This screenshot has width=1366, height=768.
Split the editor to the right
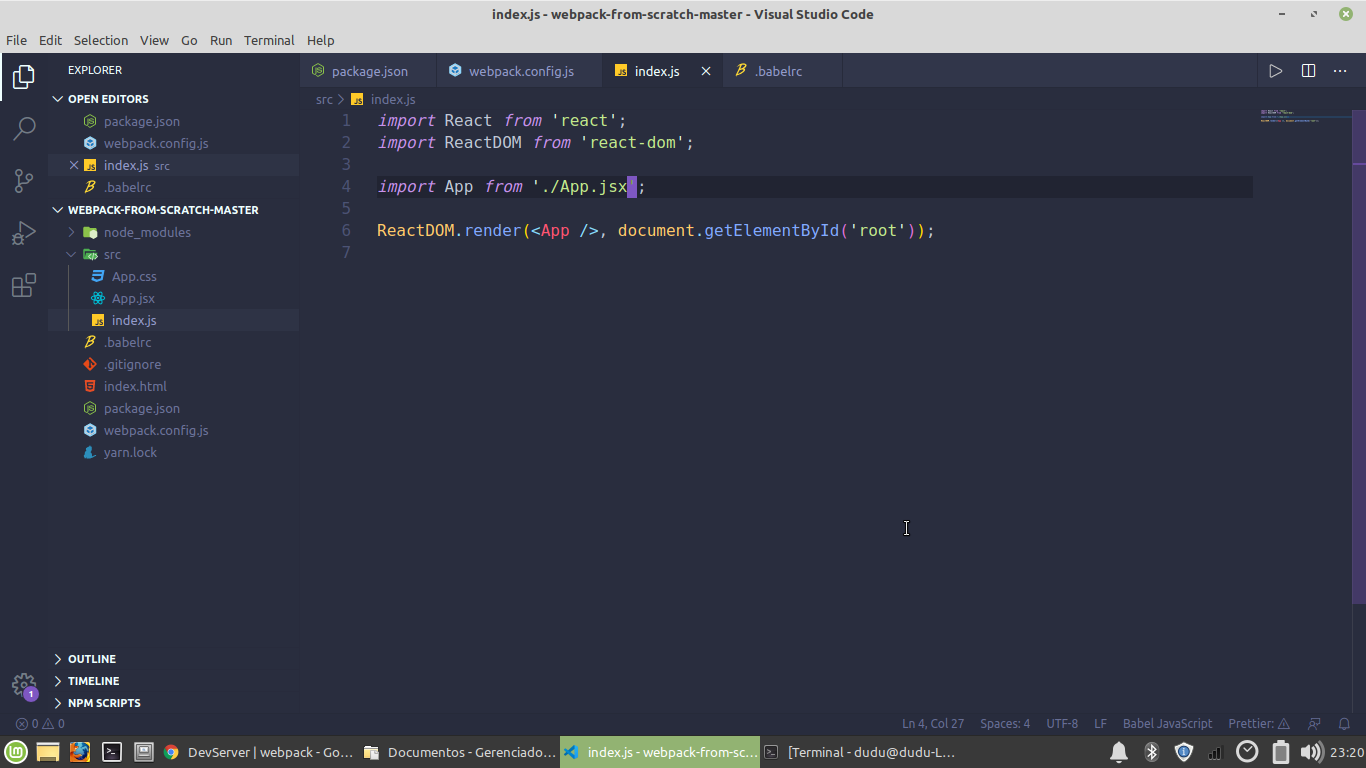(1308, 71)
